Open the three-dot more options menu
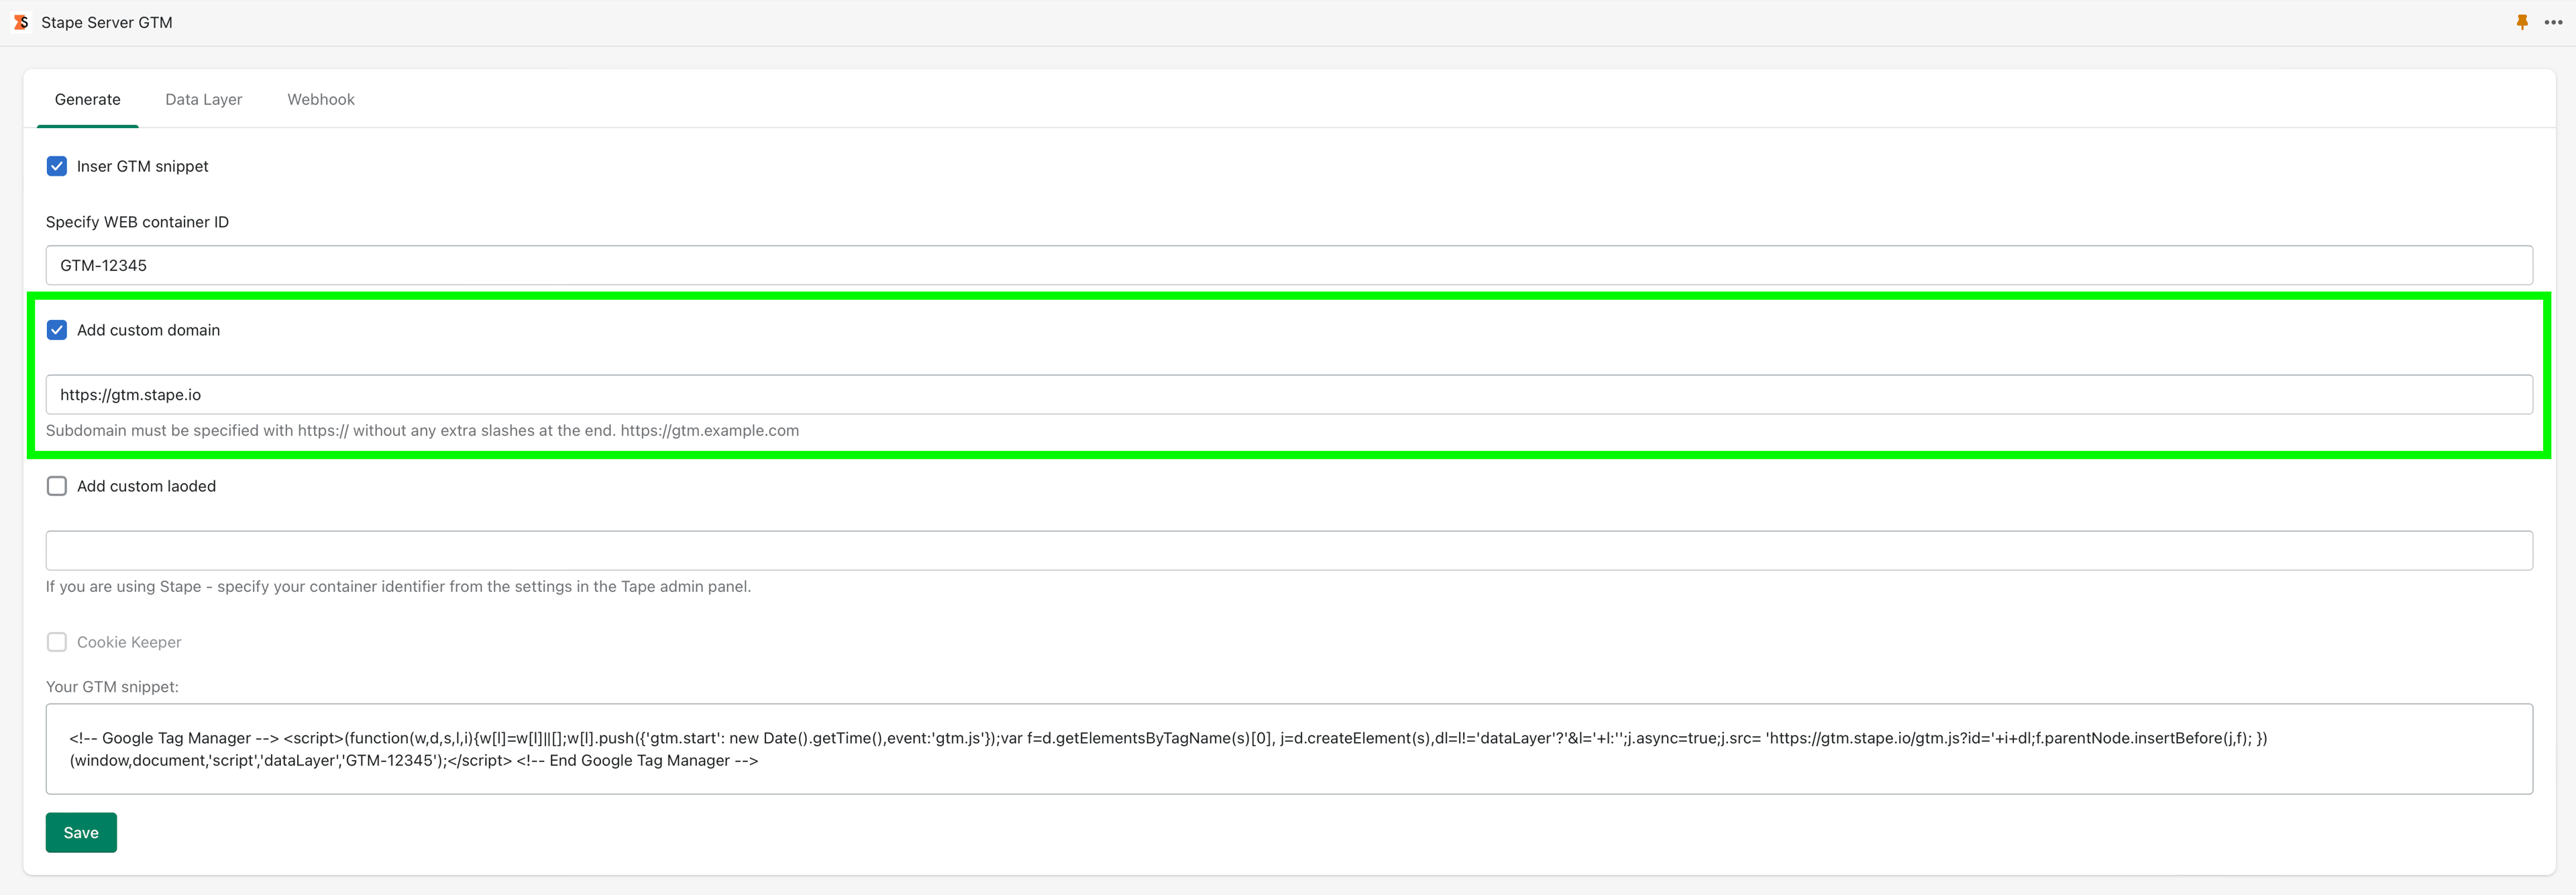The width and height of the screenshot is (2576, 895). 2553,22
